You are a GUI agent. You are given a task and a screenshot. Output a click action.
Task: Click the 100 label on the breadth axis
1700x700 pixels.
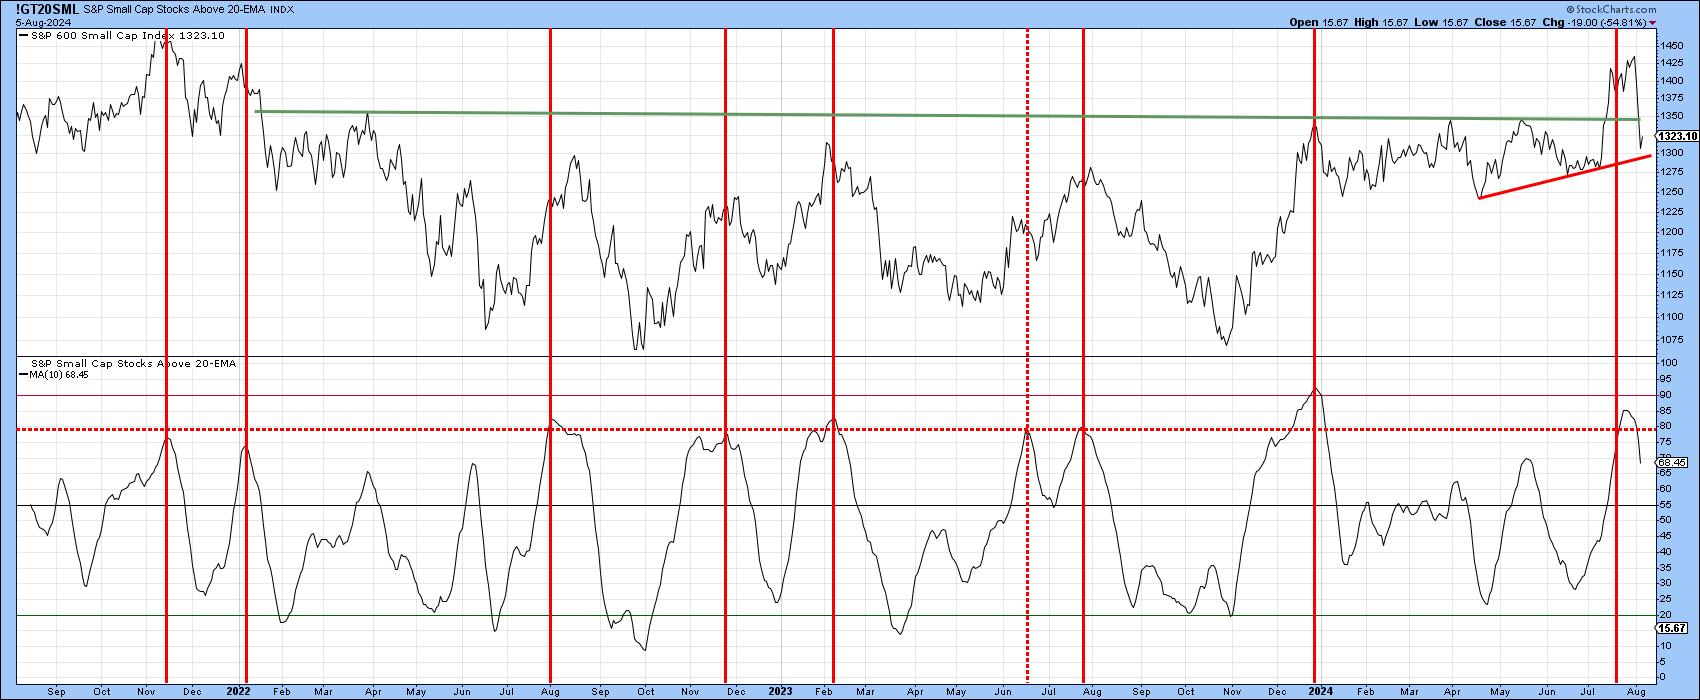[1669, 363]
